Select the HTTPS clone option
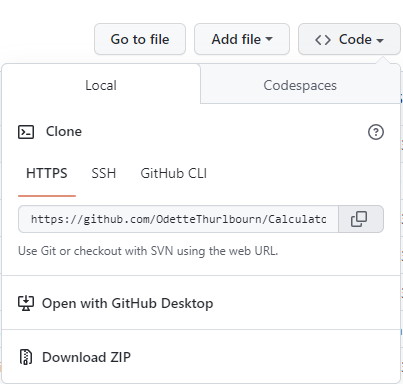Viewport: 403px width, 384px height. [x=47, y=174]
